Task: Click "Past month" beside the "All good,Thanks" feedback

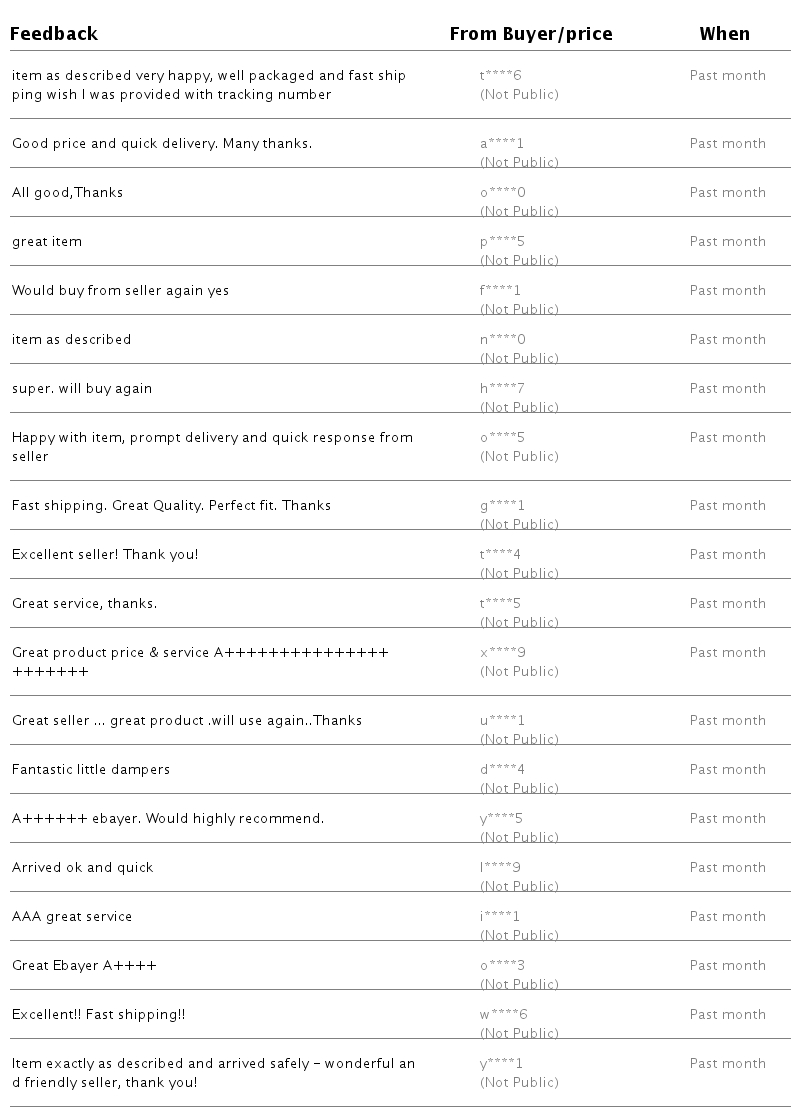Action: coord(727,193)
